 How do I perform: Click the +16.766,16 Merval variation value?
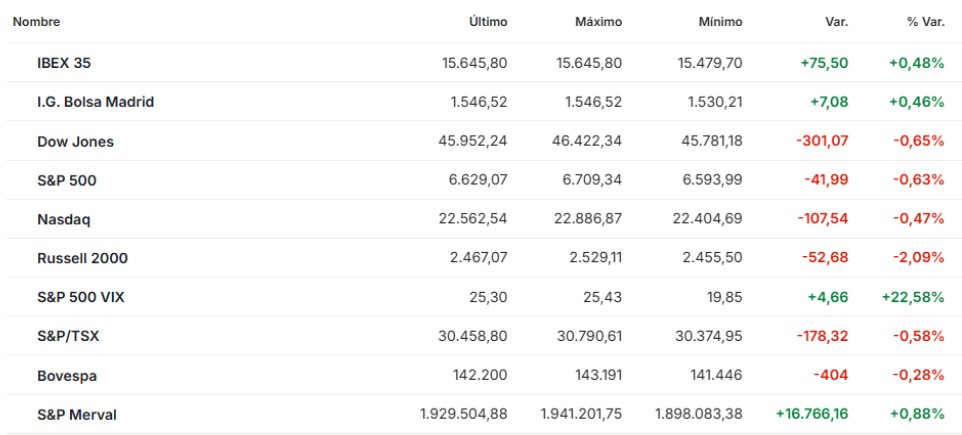tap(811, 414)
